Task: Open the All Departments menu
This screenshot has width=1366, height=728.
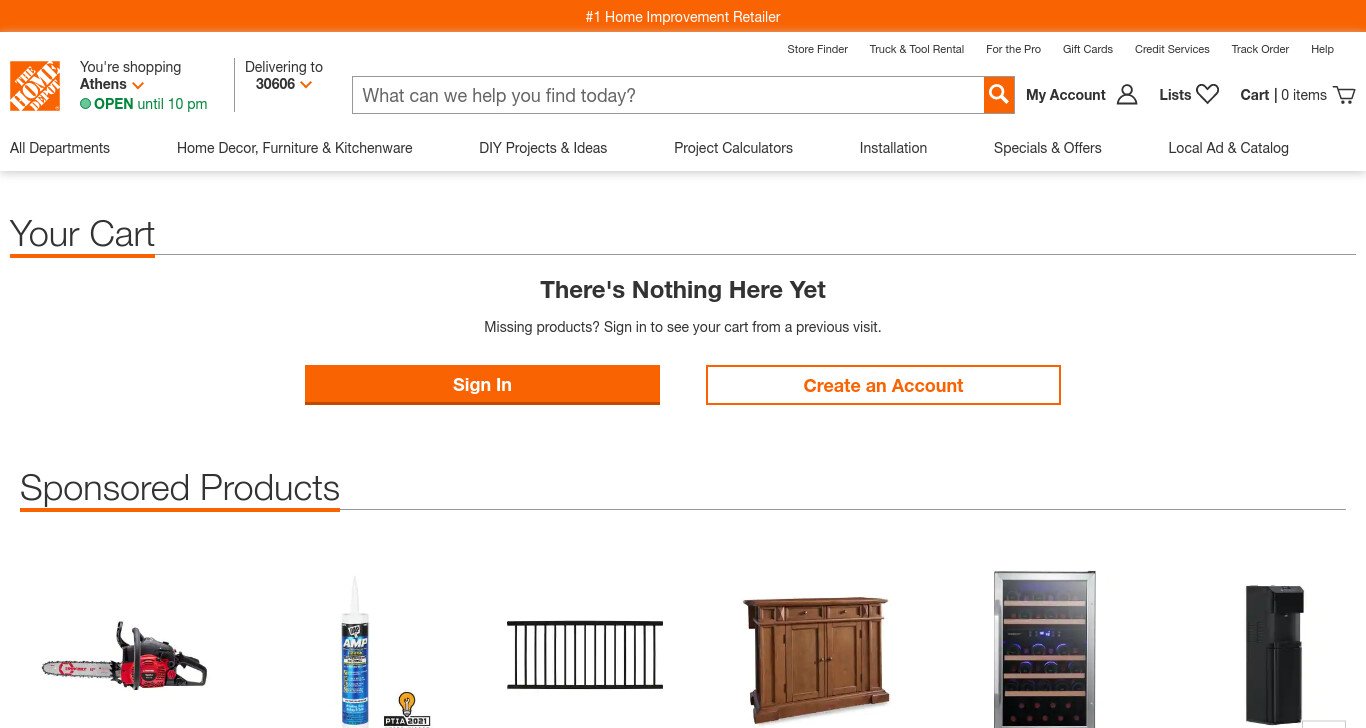Action: [60, 148]
